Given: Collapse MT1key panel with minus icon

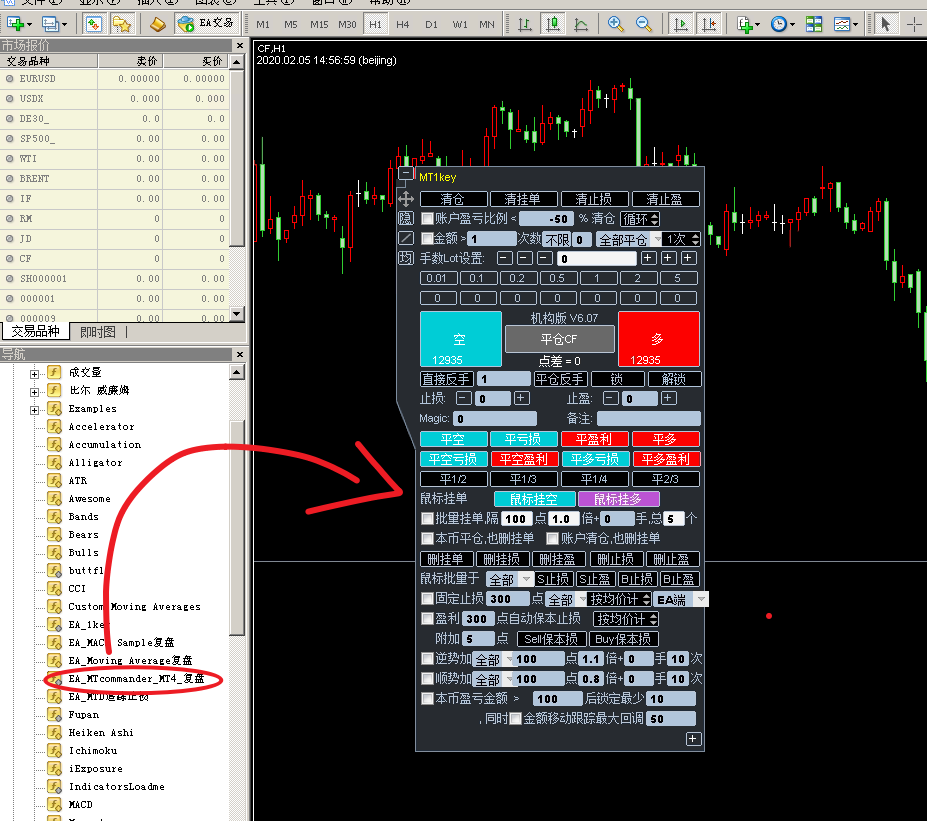Looking at the screenshot, I should pyautogui.click(x=405, y=174).
